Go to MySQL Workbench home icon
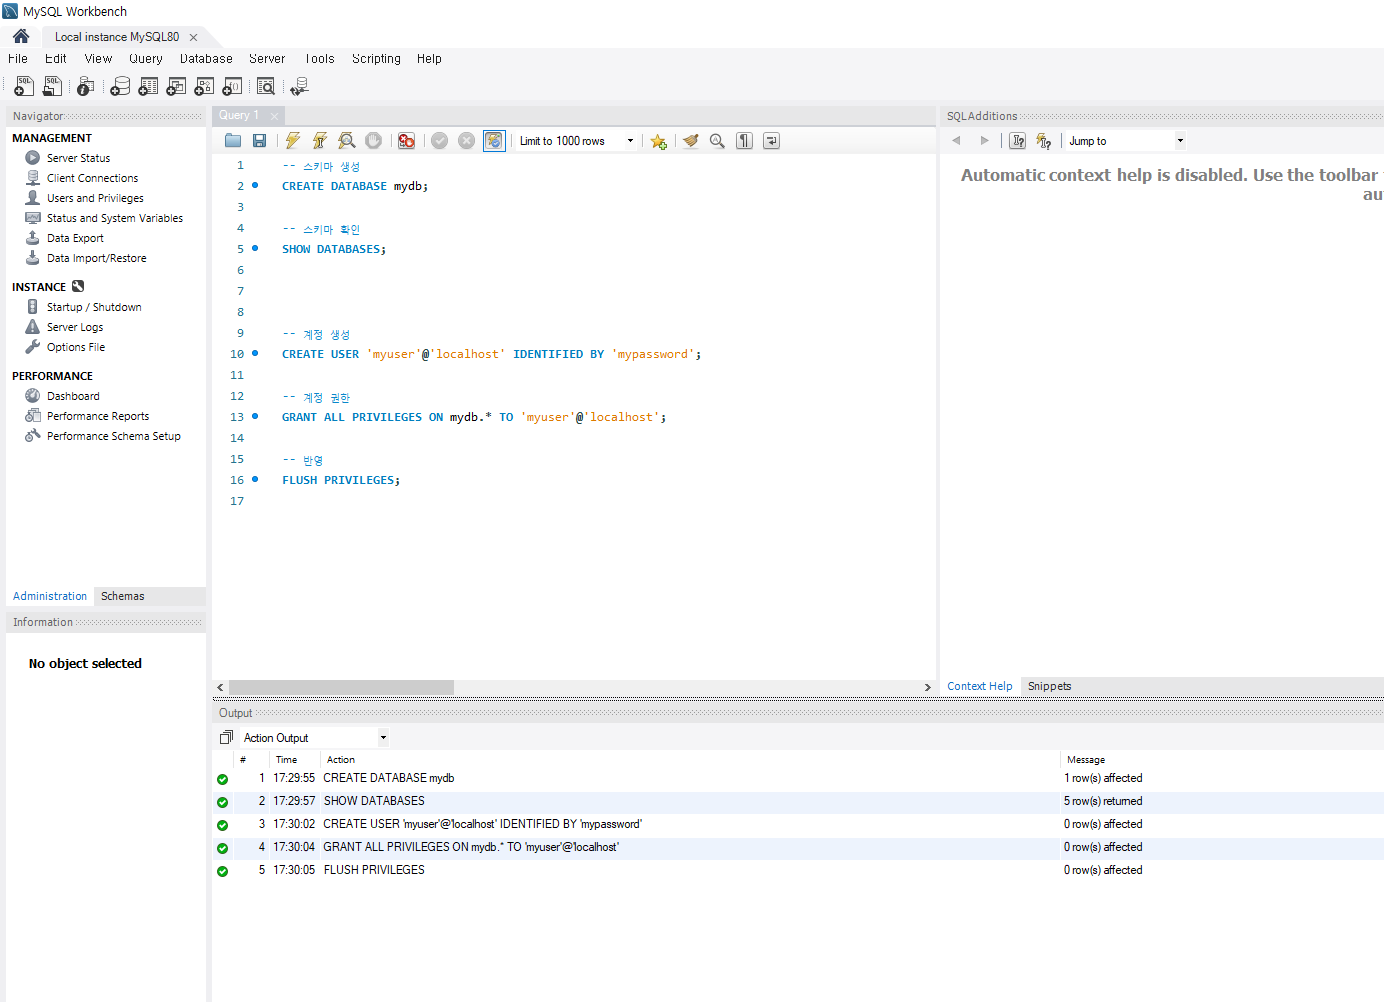 click(21, 36)
